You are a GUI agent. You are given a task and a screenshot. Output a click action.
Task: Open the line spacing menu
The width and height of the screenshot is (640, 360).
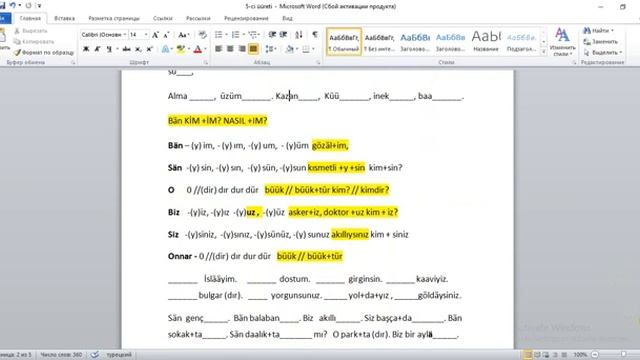270,49
